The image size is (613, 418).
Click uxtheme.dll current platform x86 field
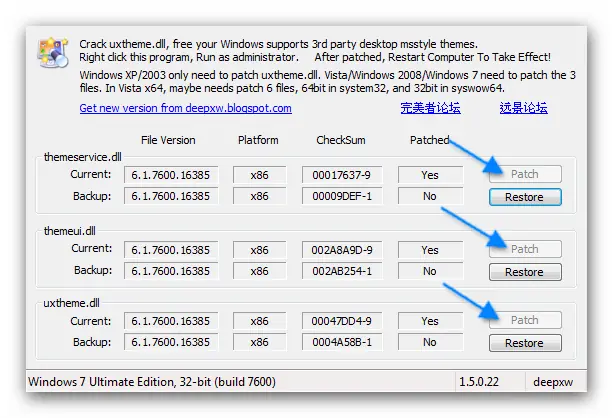click(260, 321)
